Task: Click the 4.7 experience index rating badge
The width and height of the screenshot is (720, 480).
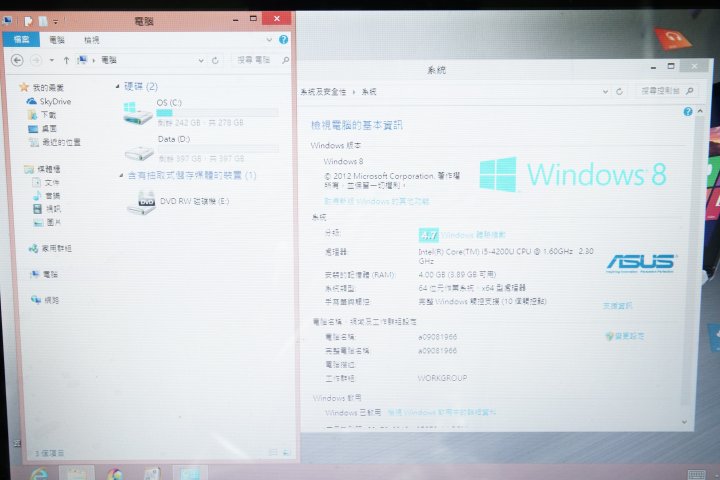Action: click(x=428, y=235)
